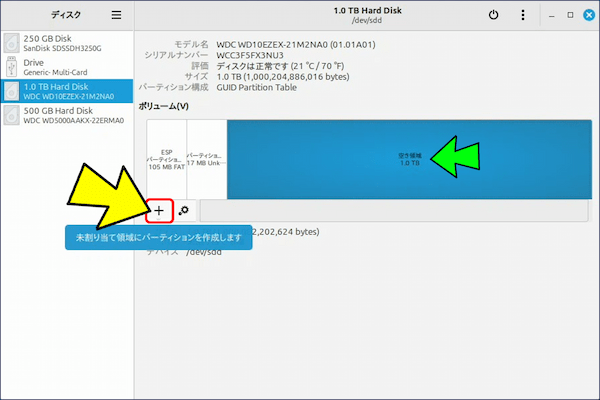Click the ボリューム(V) volumes label
This screenshot has height=400, width=600.
click(x=164, y=106)
